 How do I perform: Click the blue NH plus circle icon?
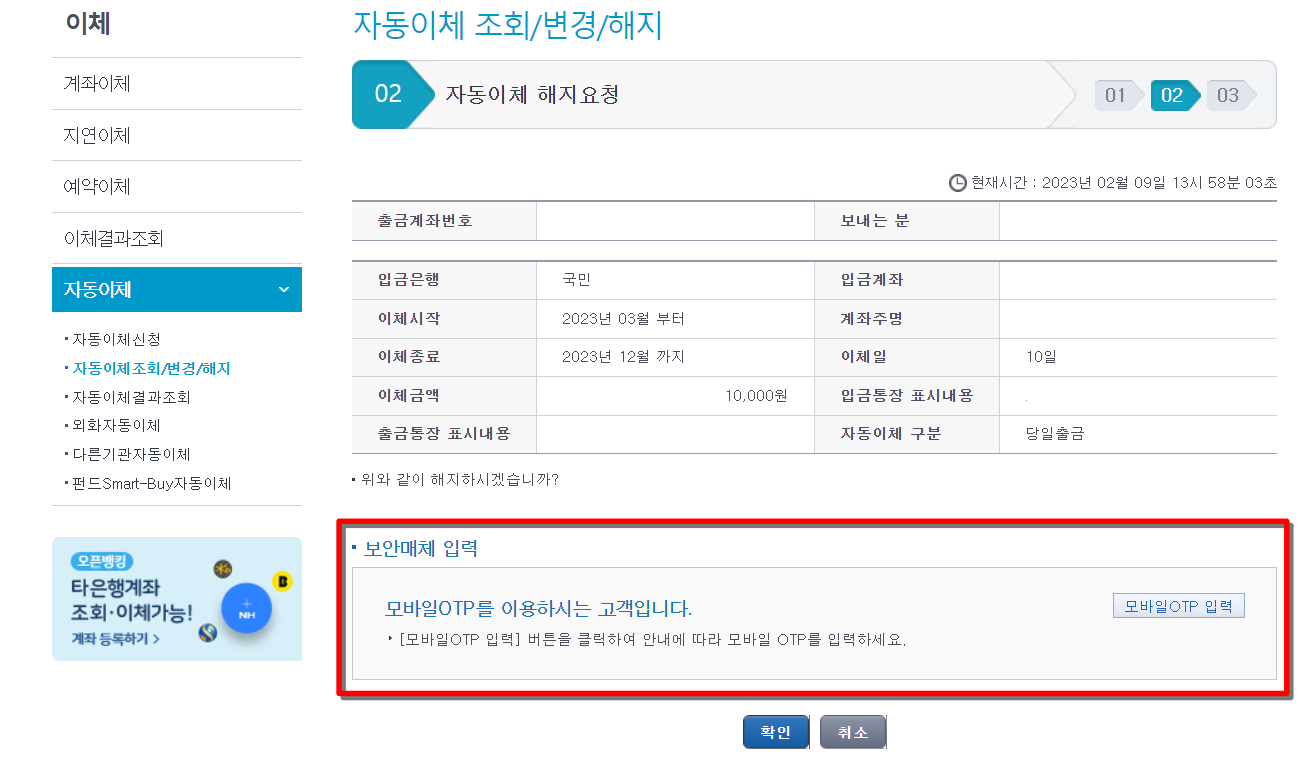pos(246,609)
